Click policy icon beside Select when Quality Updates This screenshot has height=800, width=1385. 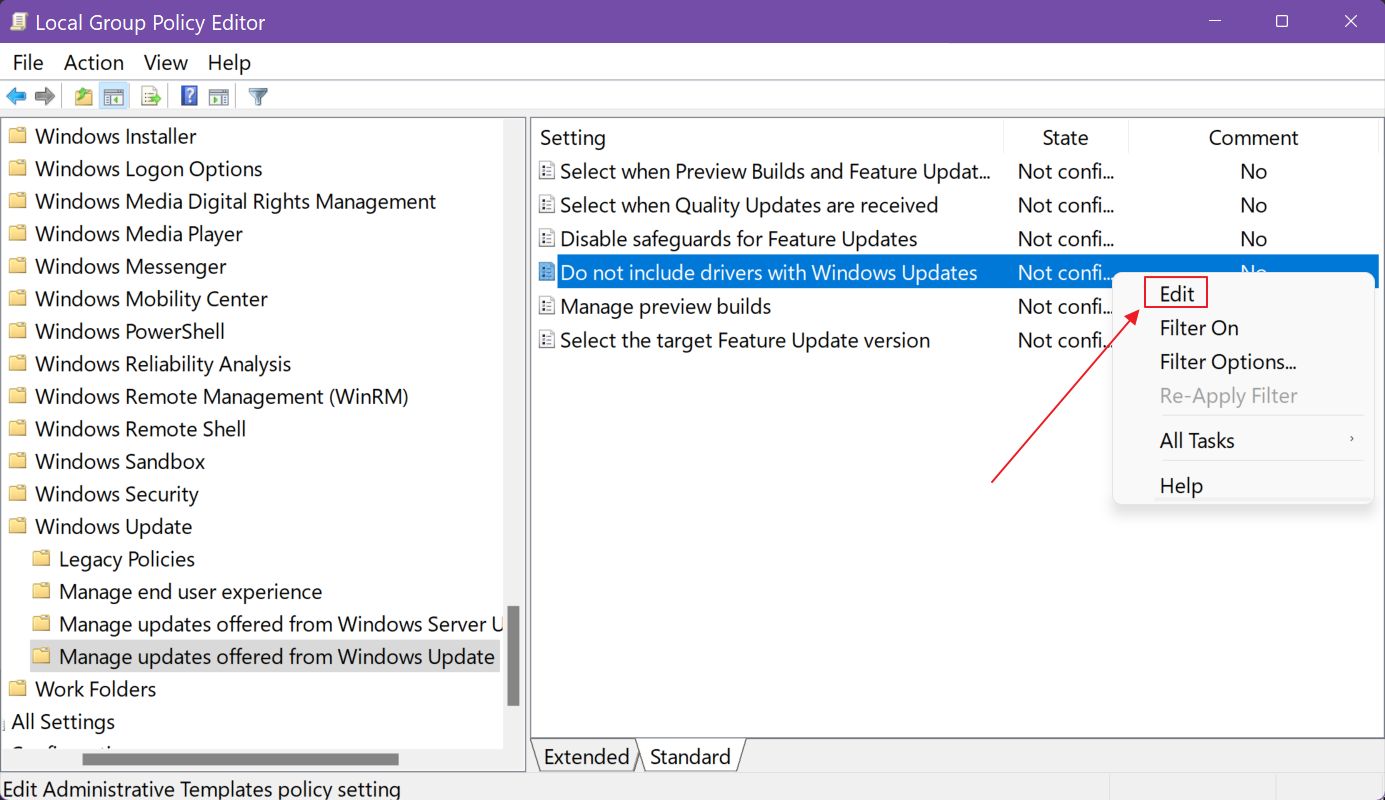[547, 205]
